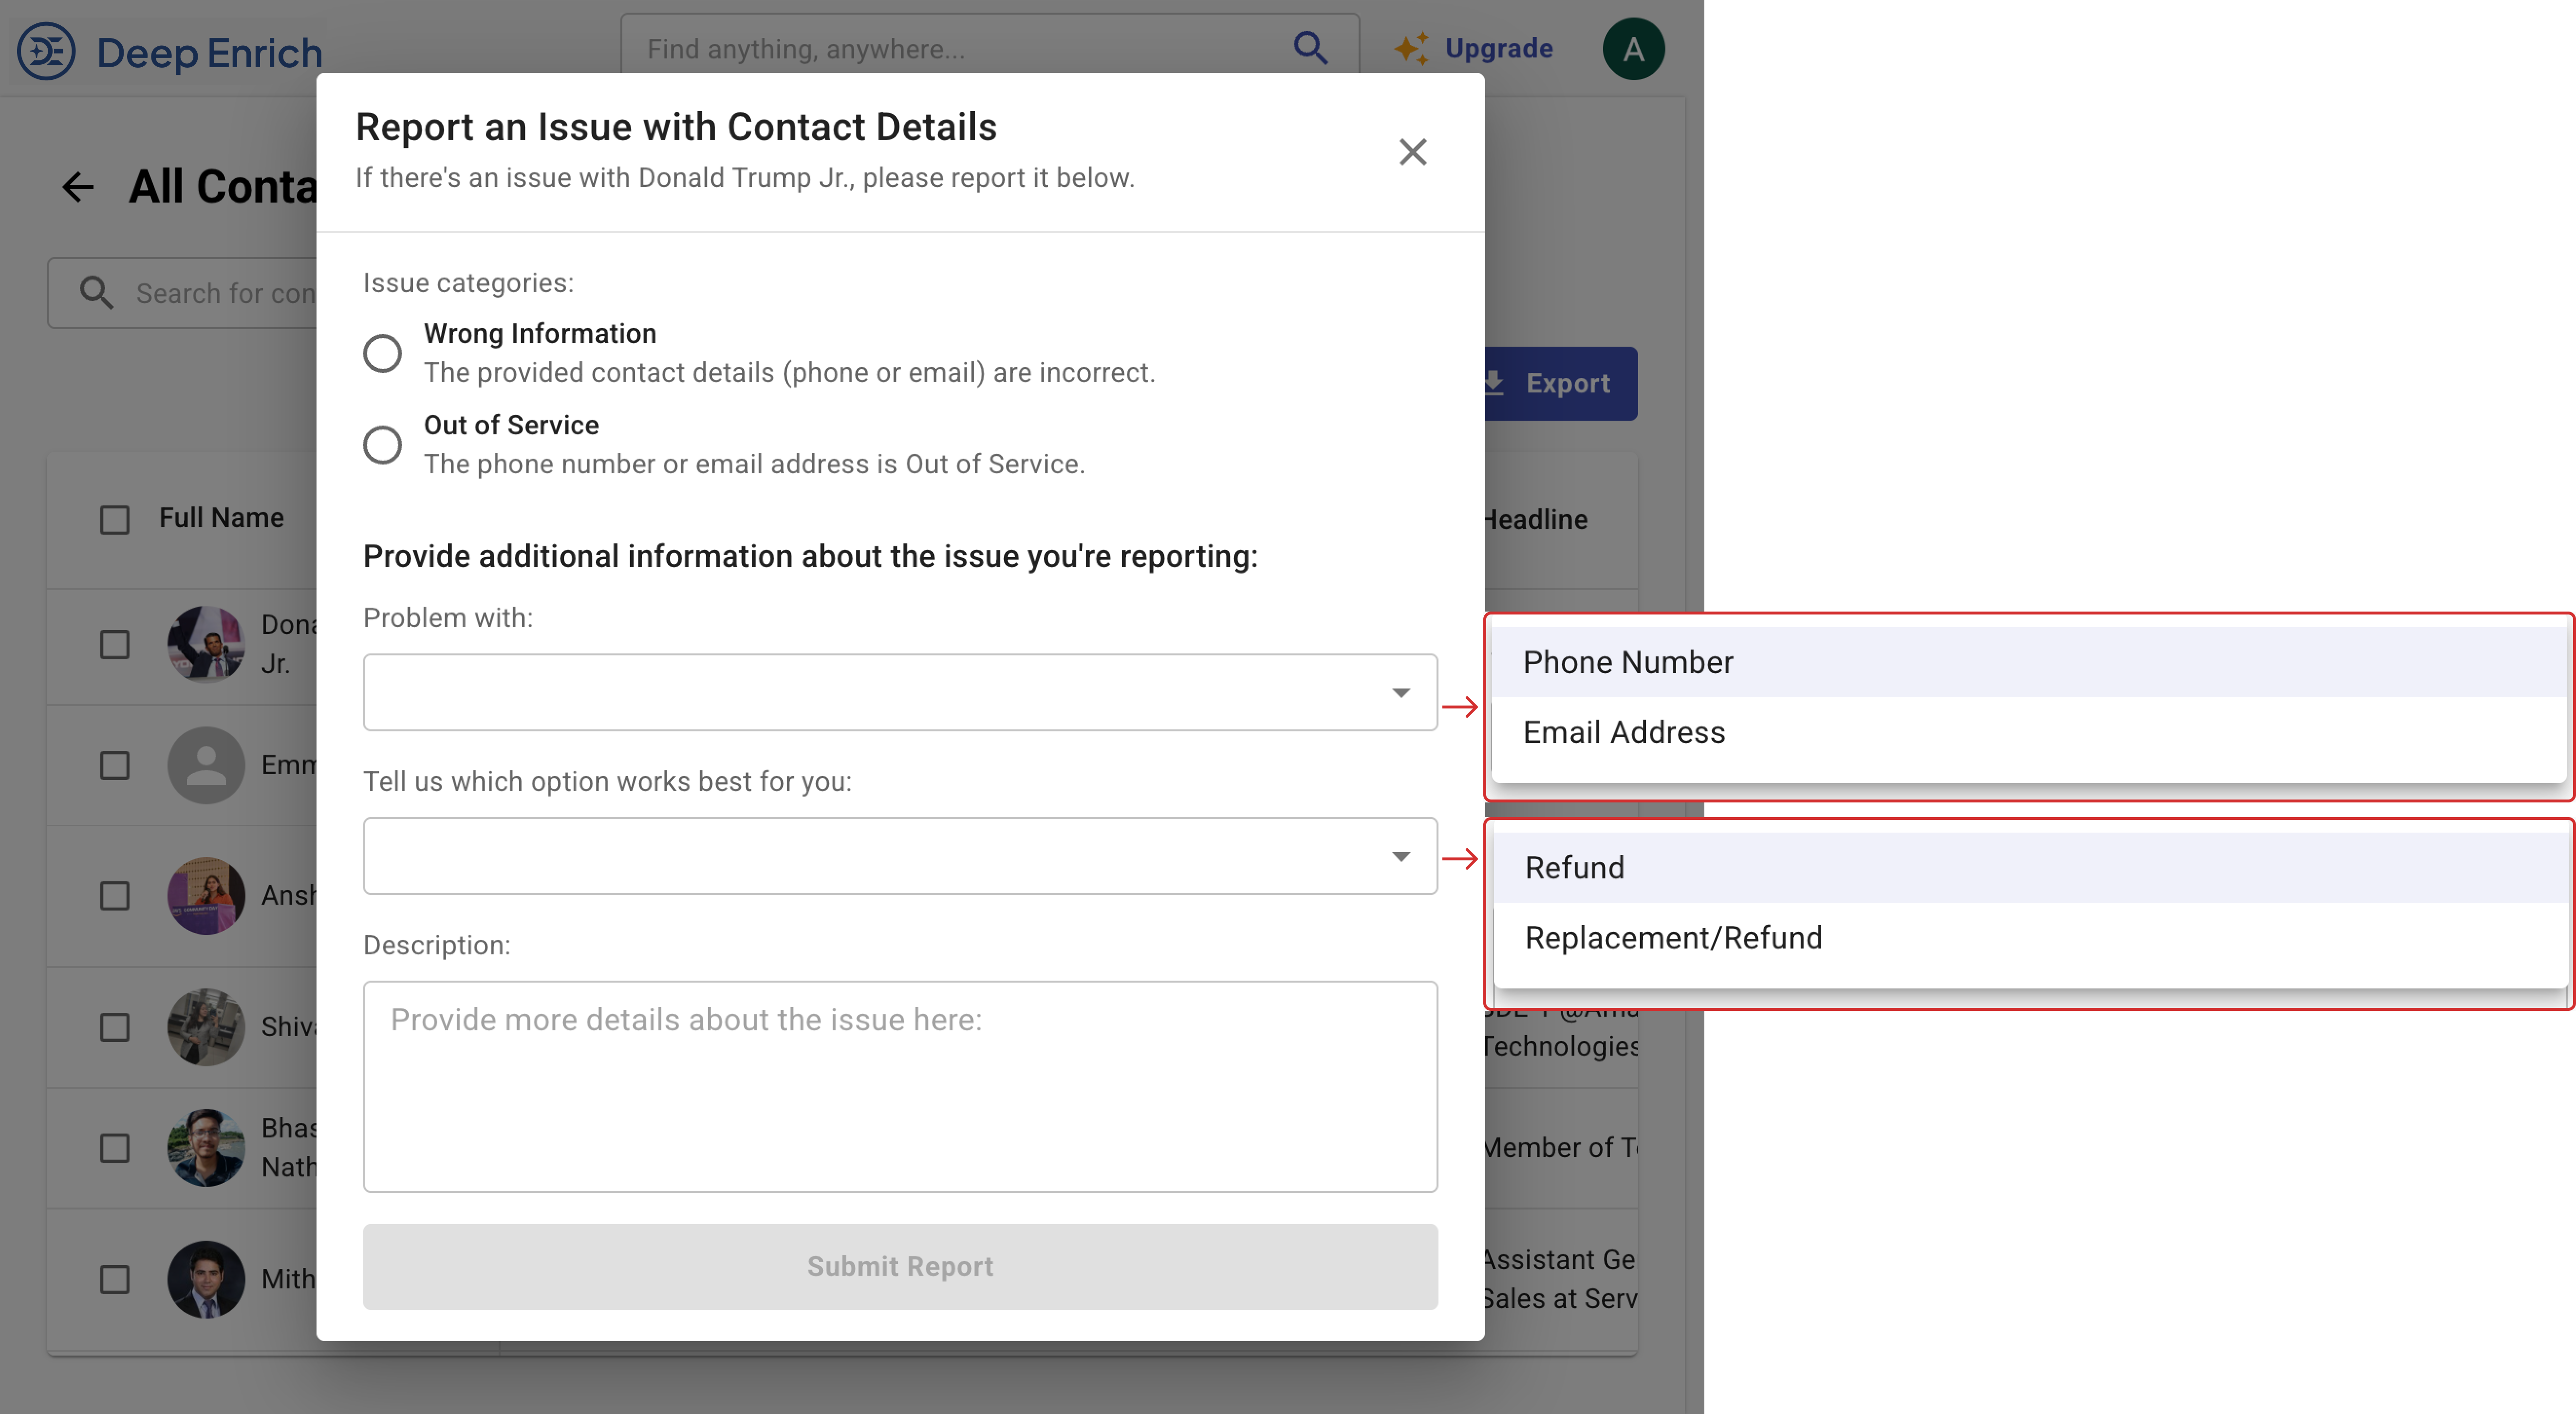Expand the 'Problem with' dropdown
2576x1414 pixels.
click(900, 692)
